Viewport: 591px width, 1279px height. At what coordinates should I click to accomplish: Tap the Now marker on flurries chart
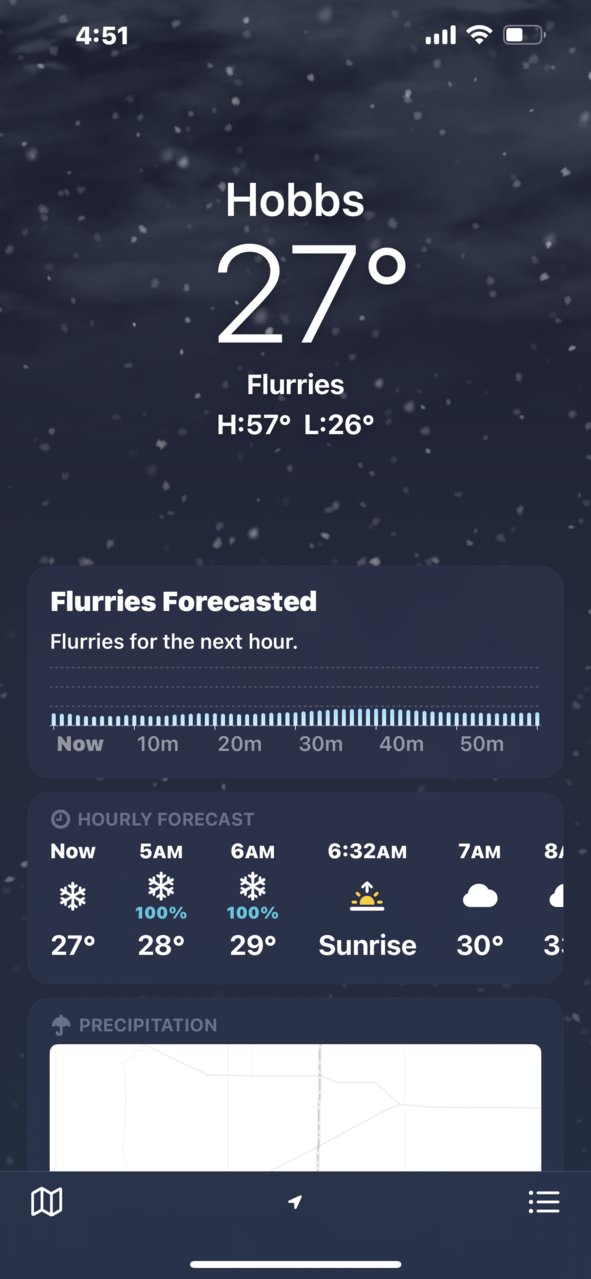[x=80, y=744]
